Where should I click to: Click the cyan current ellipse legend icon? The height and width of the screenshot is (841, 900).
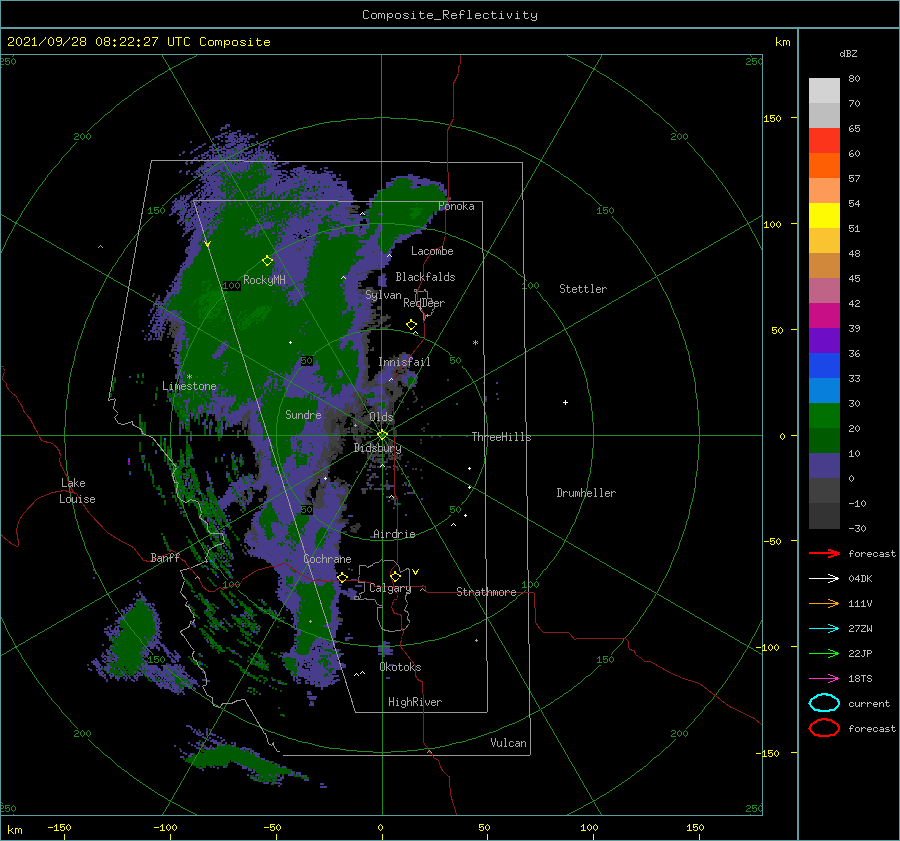coord(824,703)
